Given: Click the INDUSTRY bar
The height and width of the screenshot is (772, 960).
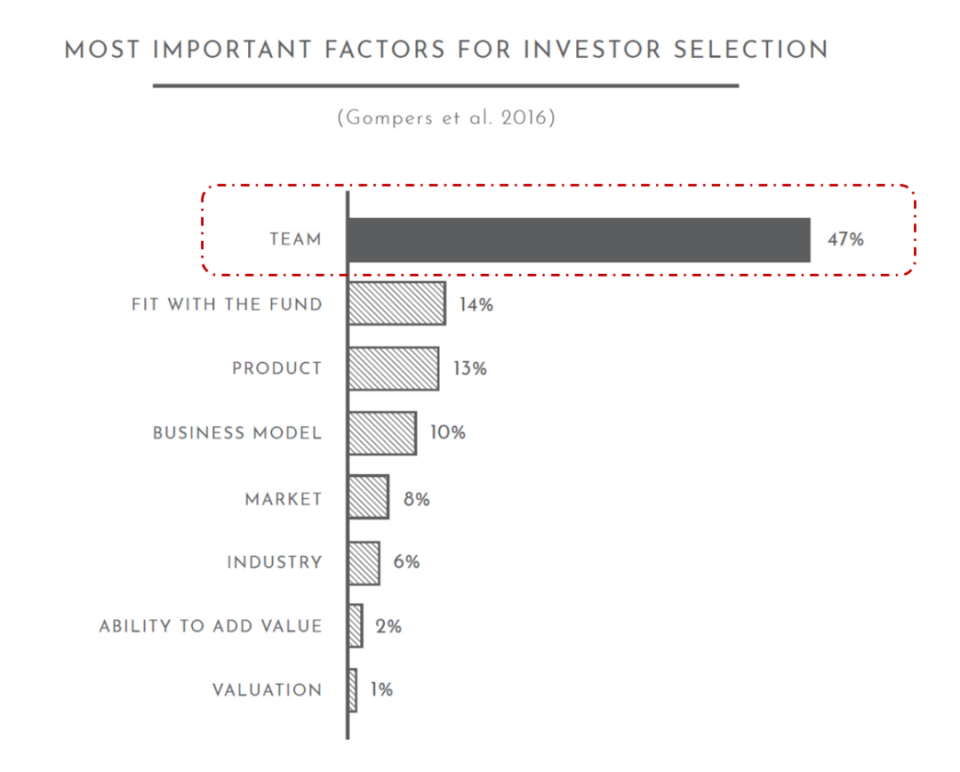Looking at the screenshot, I should click(364, 563).
